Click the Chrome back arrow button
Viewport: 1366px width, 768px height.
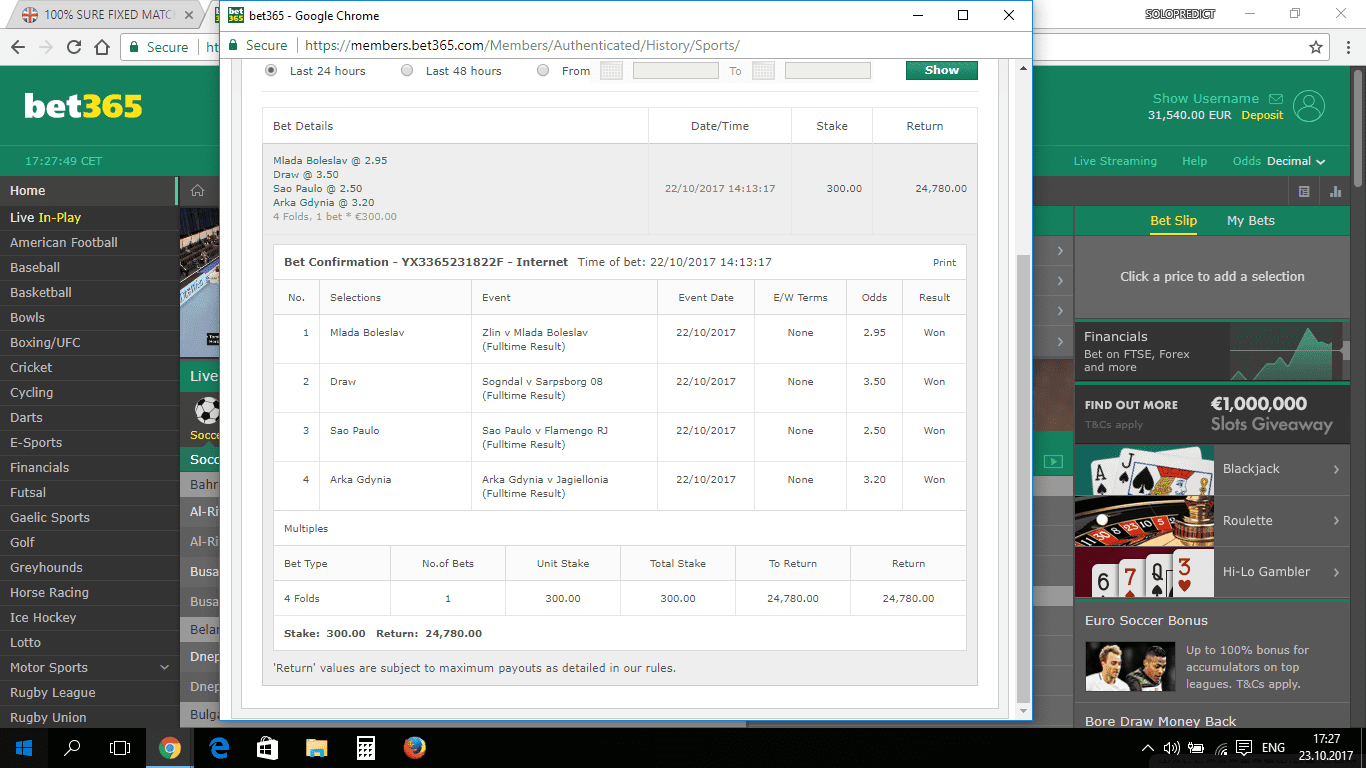17,47
